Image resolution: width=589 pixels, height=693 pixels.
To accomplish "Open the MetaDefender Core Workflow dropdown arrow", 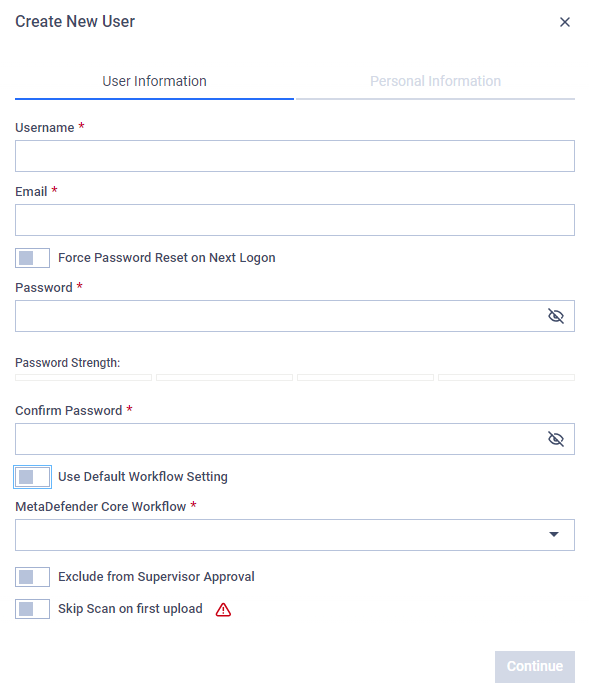I will [554, 534].
